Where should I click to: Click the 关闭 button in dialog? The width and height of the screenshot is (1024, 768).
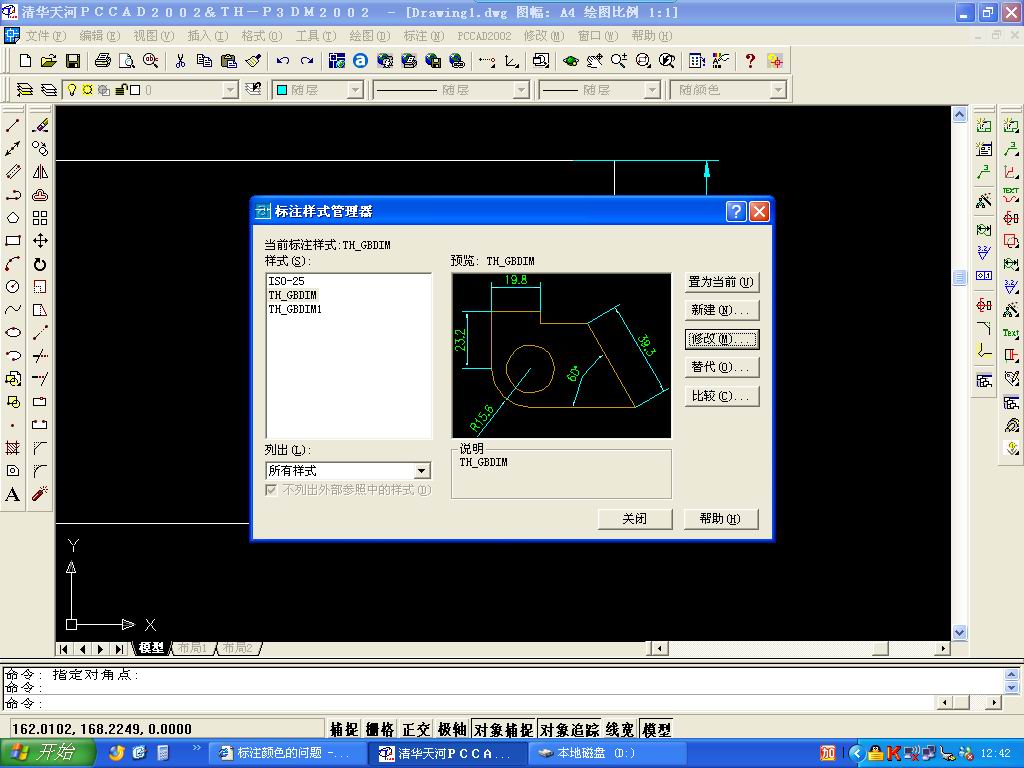click(x=635, y=519)
